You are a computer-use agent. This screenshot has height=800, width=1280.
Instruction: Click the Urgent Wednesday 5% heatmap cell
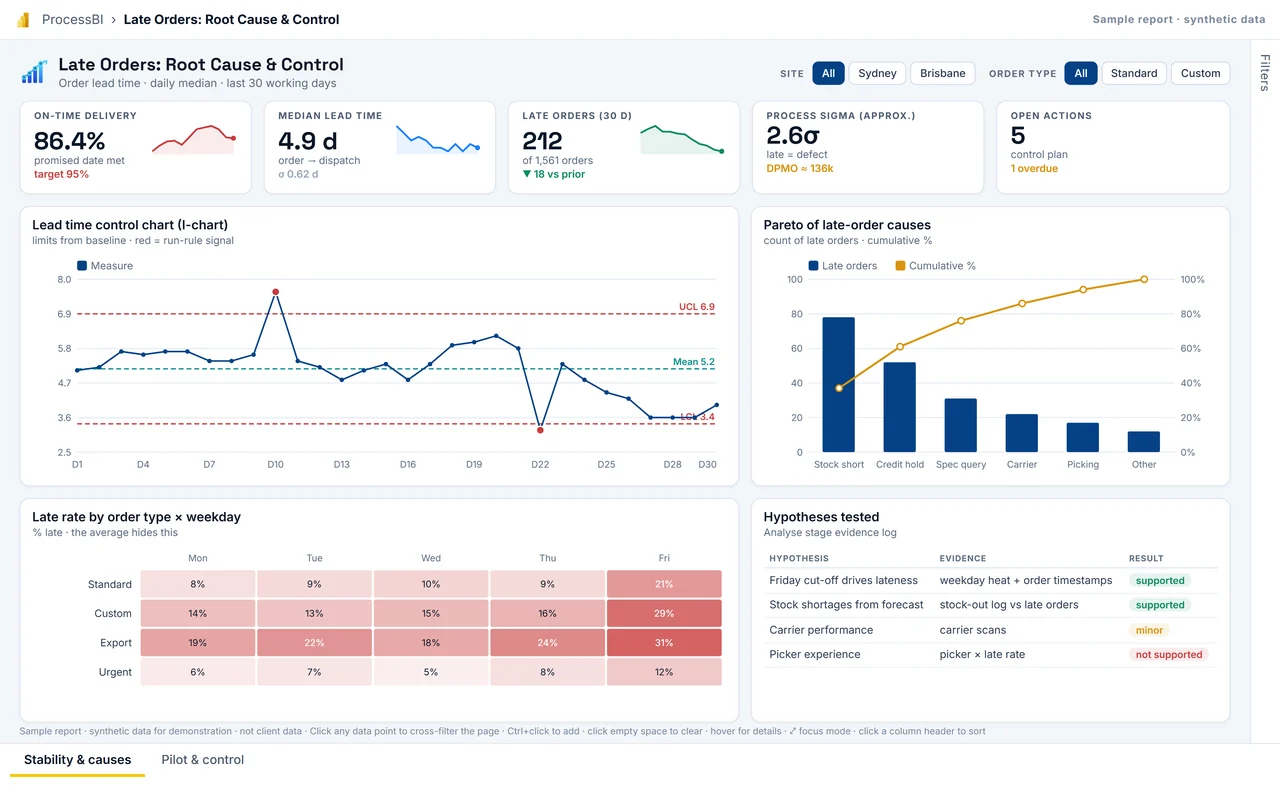click(x=431, y=672)
